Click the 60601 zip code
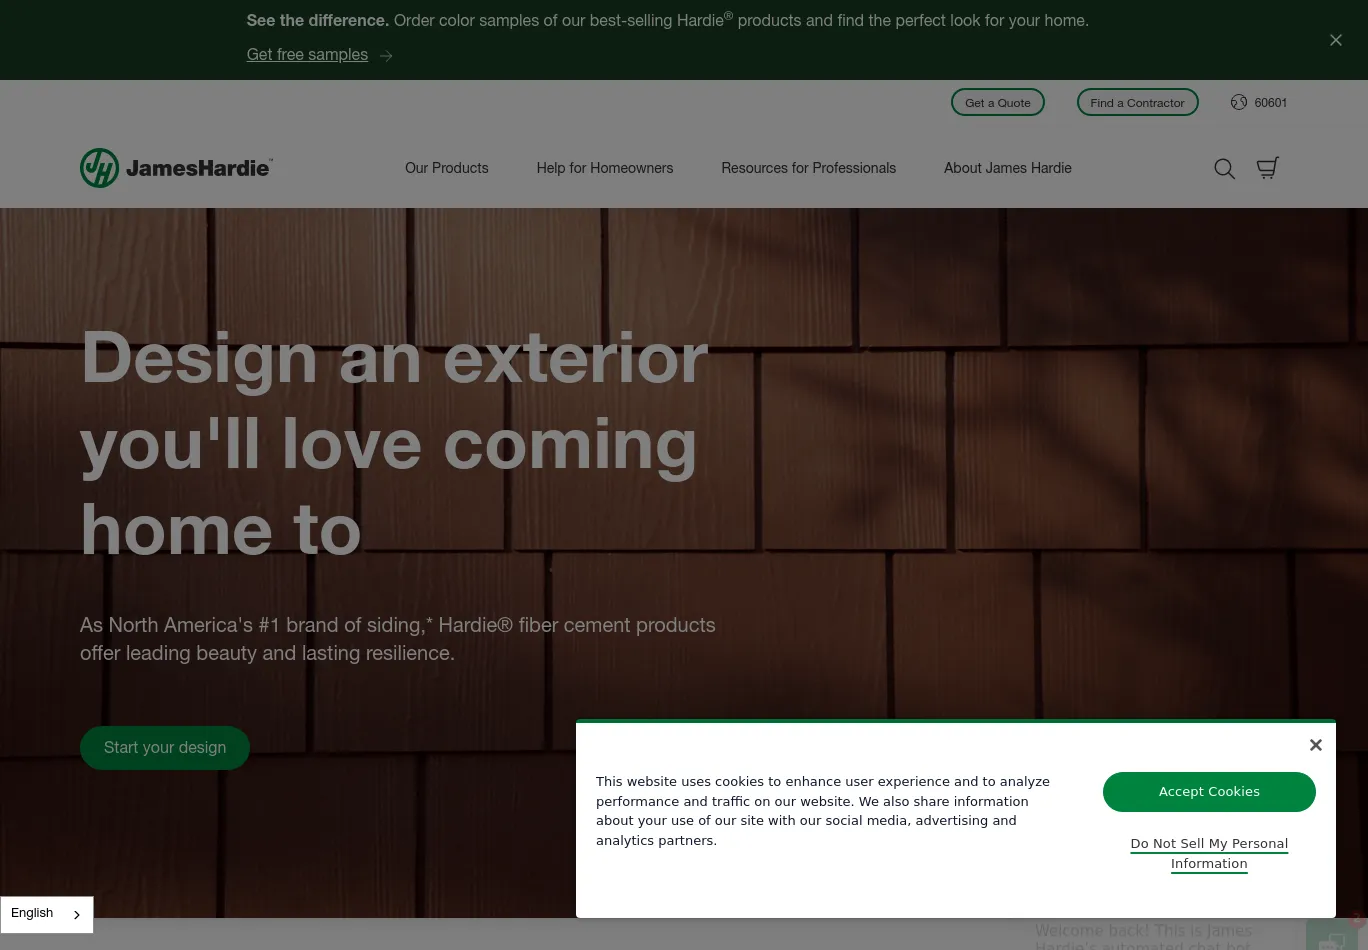Viewport: 1368px width, 950px height. tap(1271, 103)
